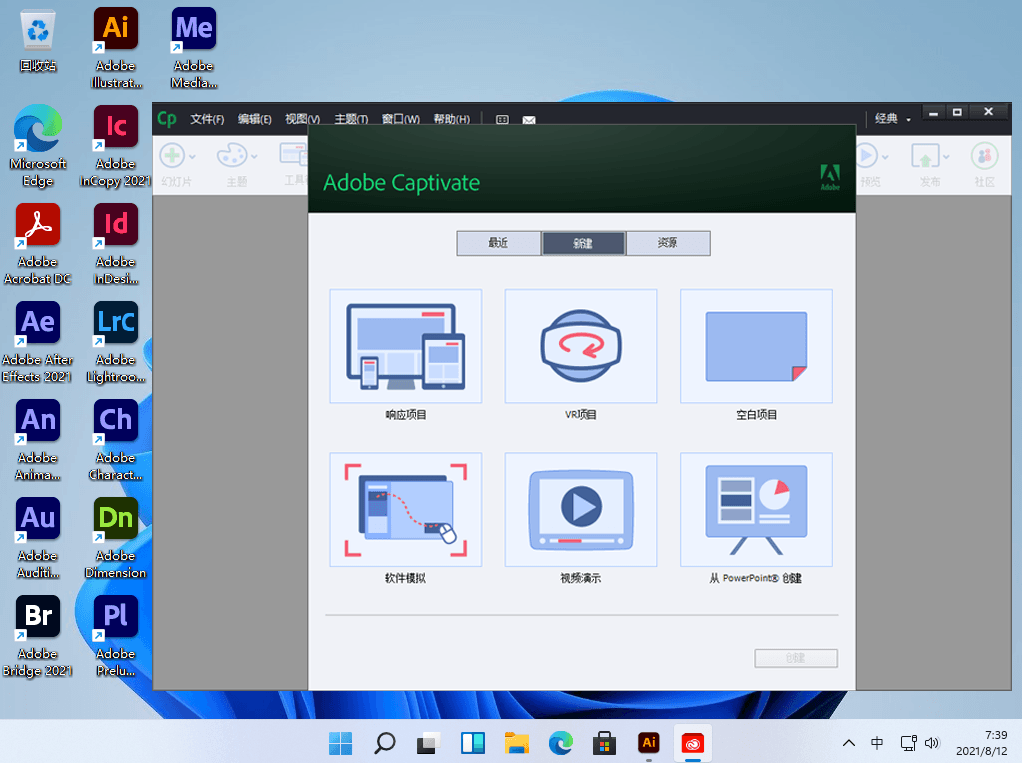This screenshot has height=763, width=1022.
Task: Click the Themes (主题) palette toolbar icon
Action: coord(231,156)
